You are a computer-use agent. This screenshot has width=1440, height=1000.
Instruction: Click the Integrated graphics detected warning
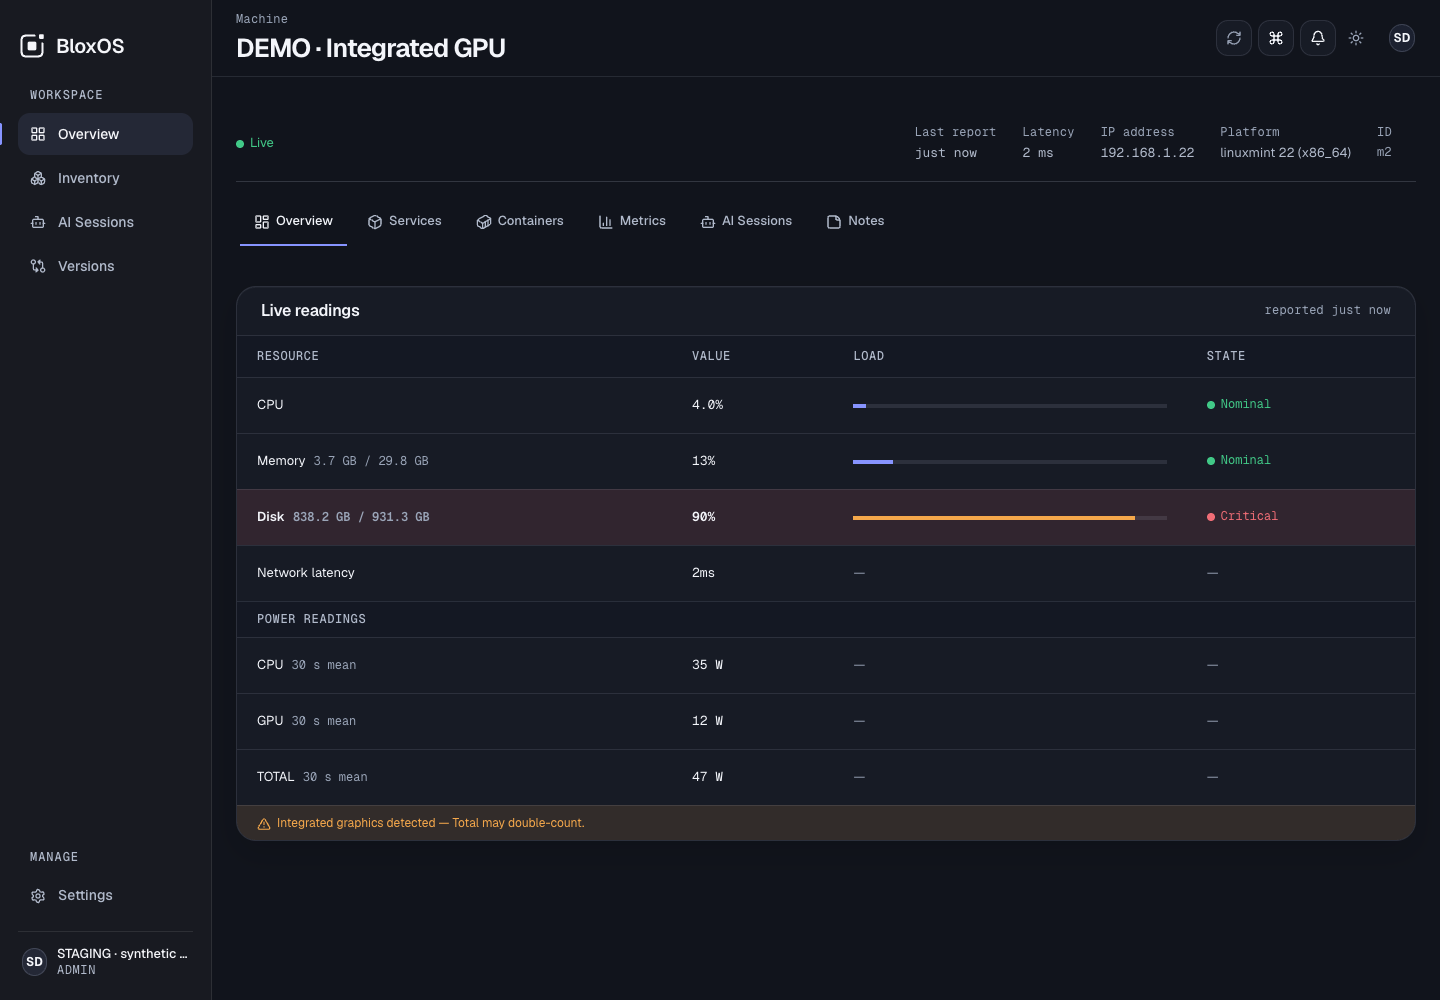[x=431, y=824]
